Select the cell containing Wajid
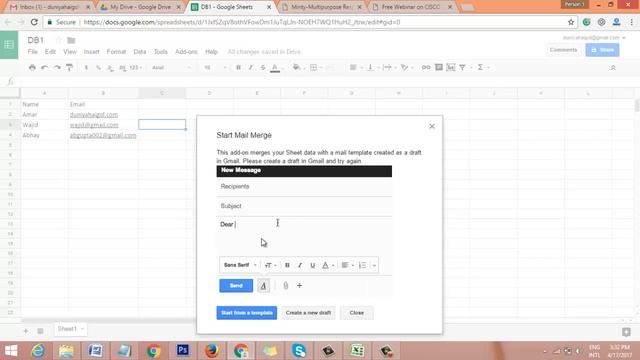 (44, 125)
